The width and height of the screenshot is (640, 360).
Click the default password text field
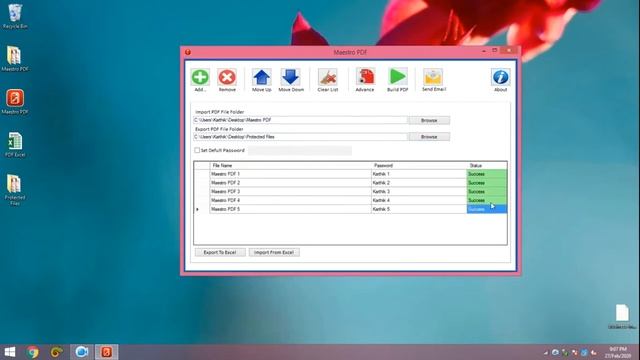(300, 151)
